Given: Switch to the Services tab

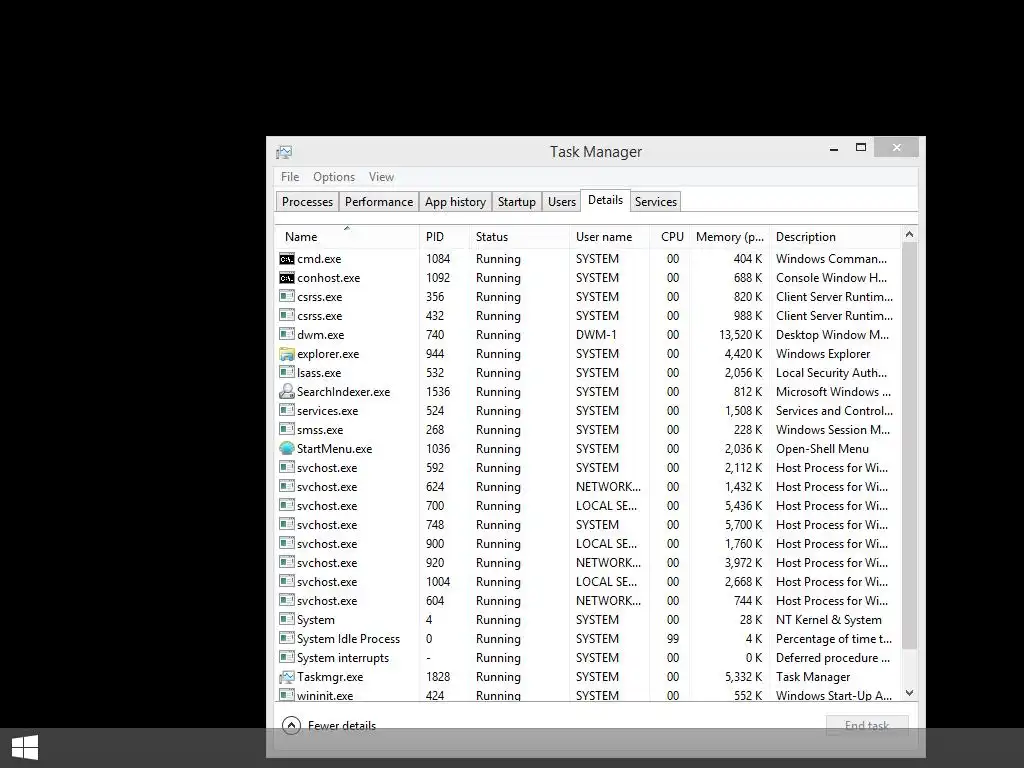Looking at the screenshot, I should (x=656, y=202).
